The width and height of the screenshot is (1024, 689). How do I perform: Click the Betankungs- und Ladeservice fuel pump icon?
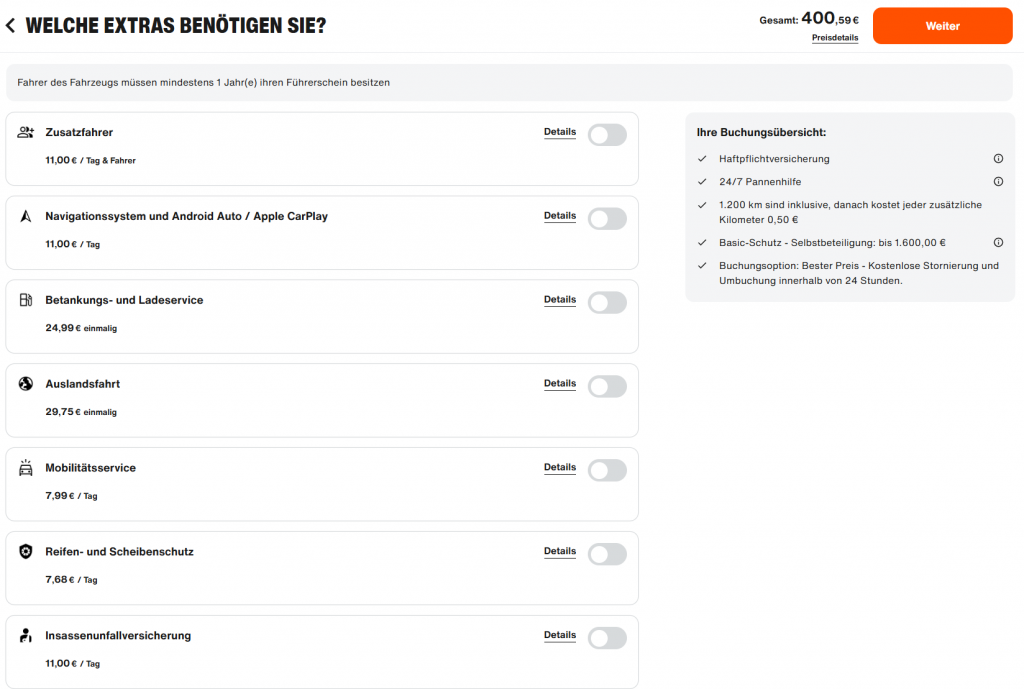click(26, 300)
